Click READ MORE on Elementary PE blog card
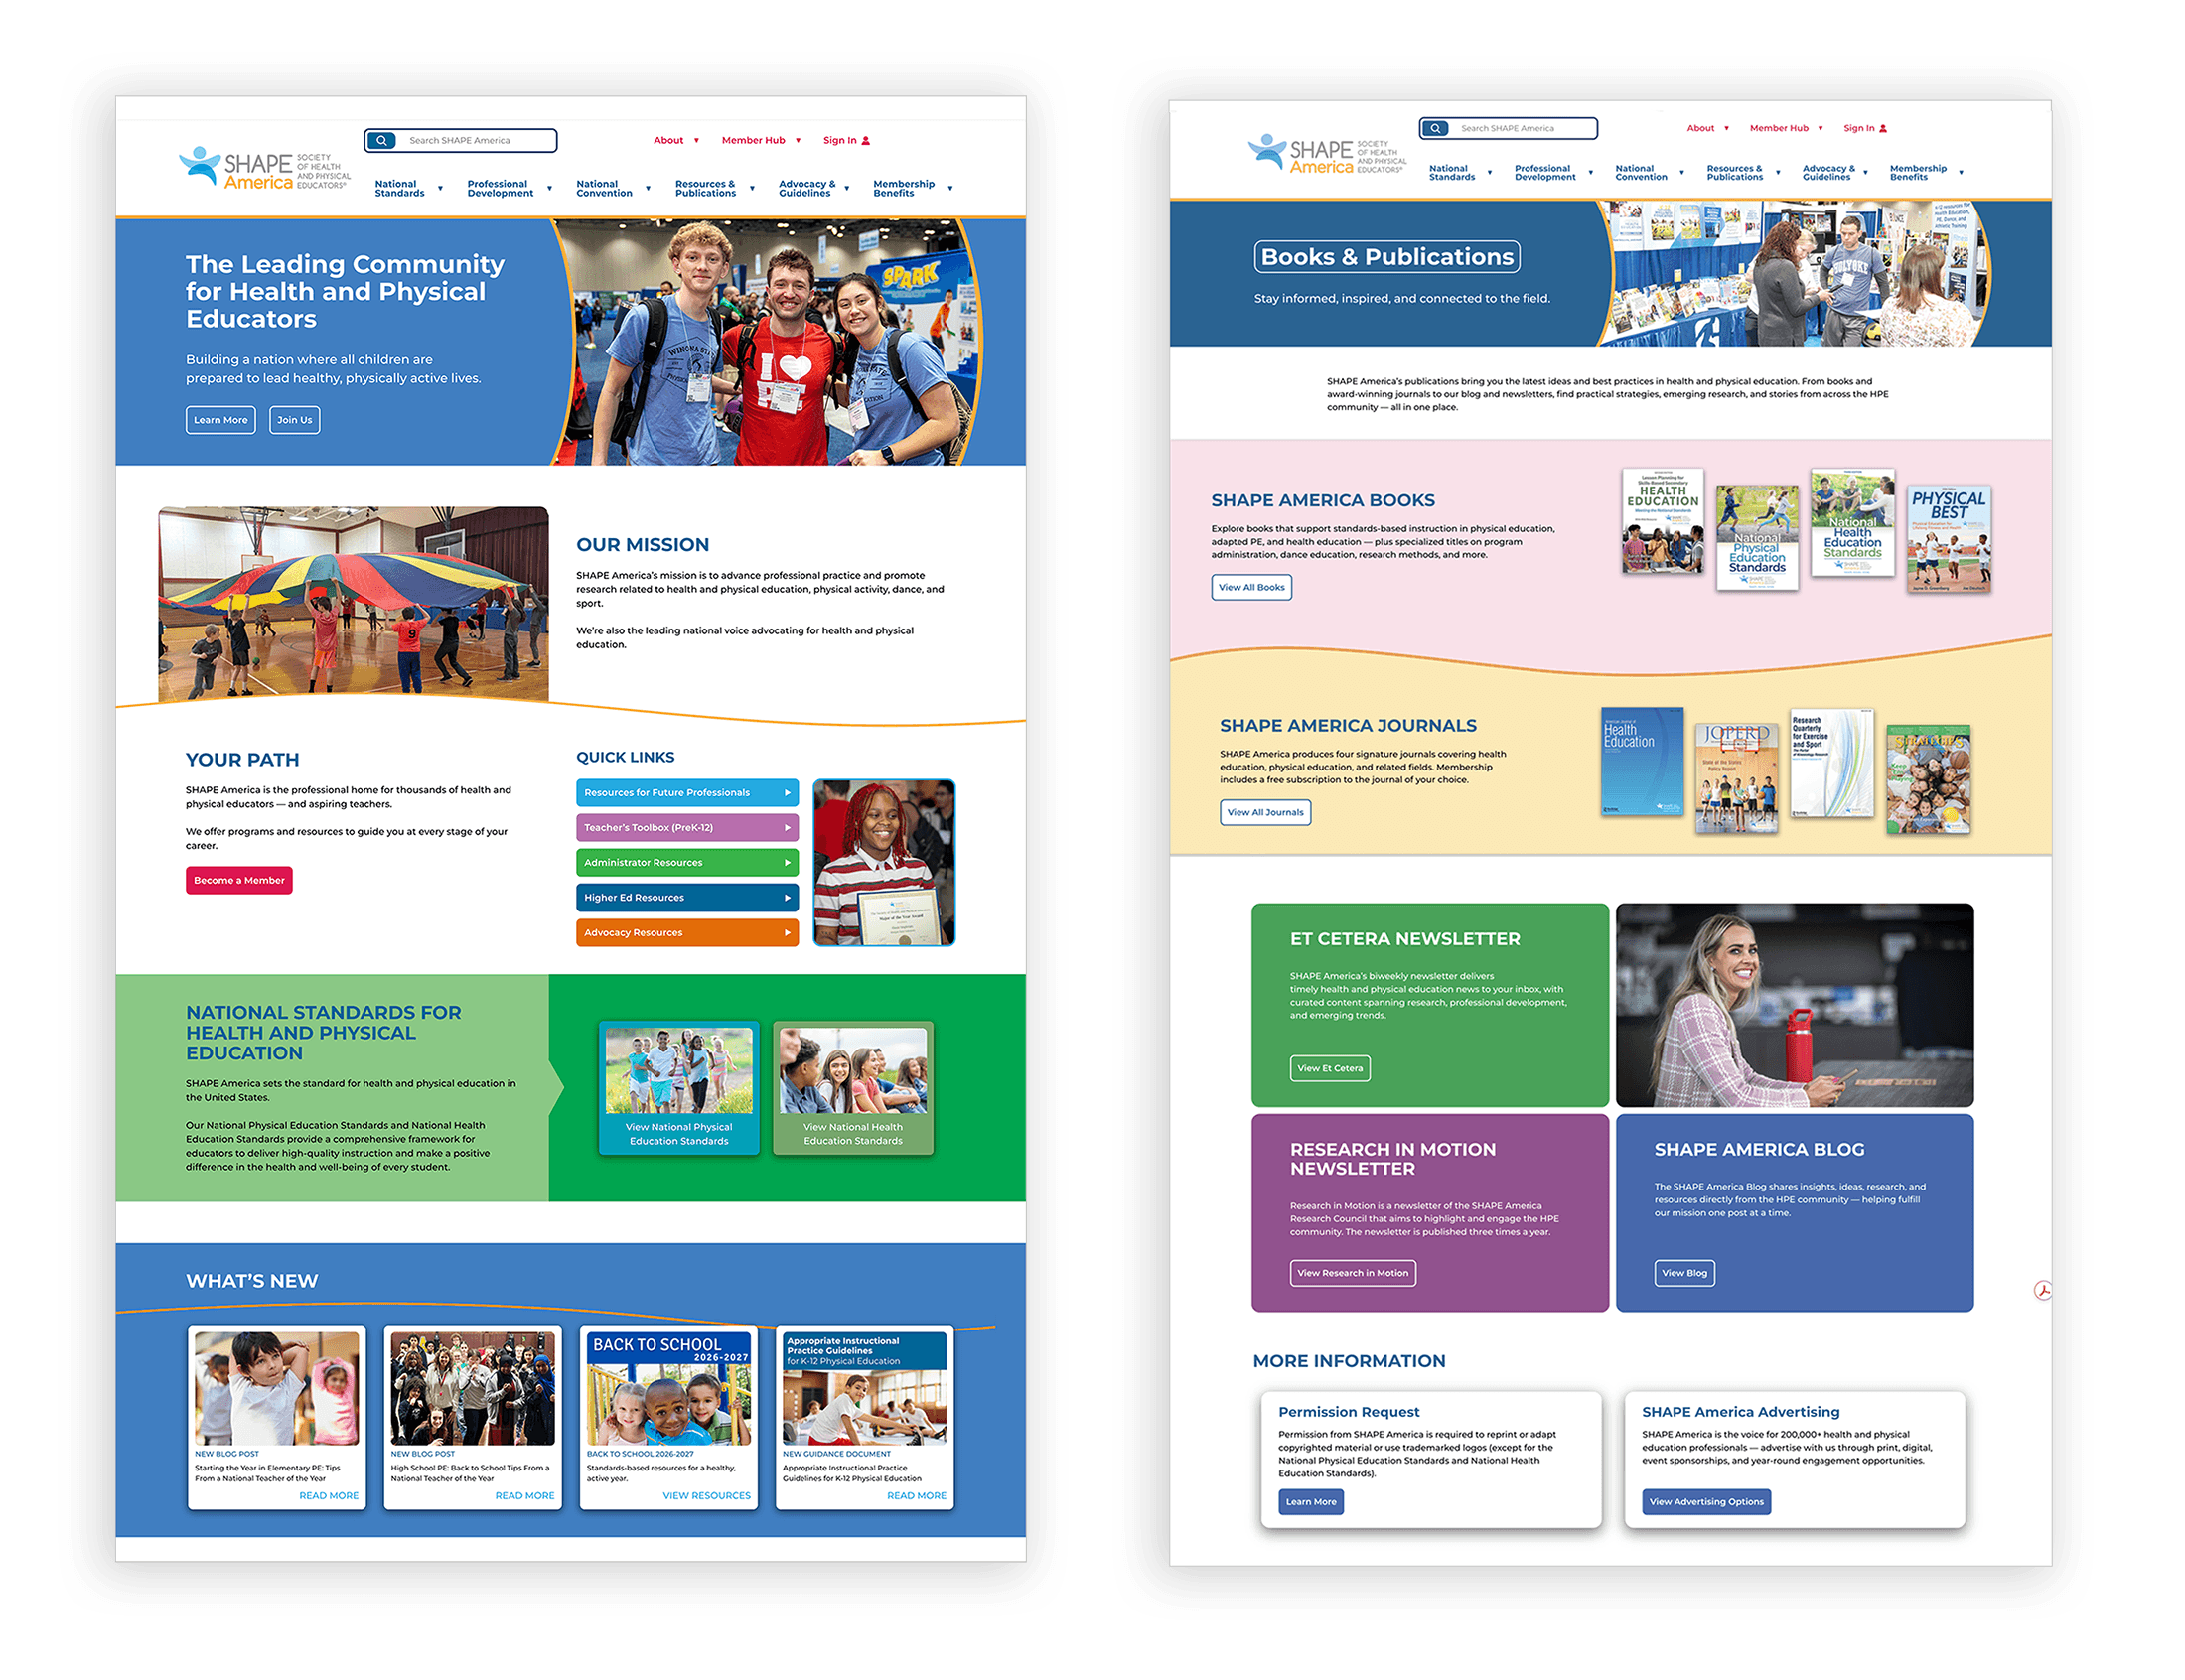 pyautogui.click(x=329, y=1496)
